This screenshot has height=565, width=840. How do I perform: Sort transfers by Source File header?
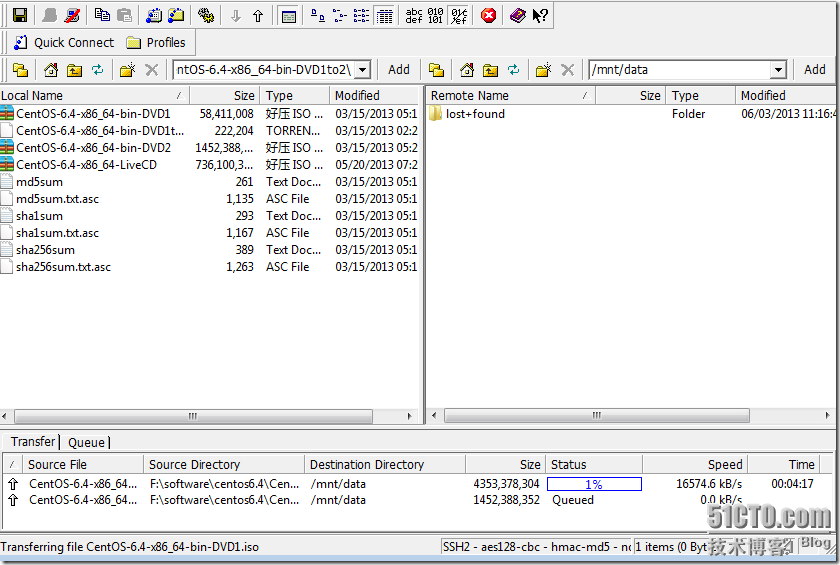coord(84,464)
